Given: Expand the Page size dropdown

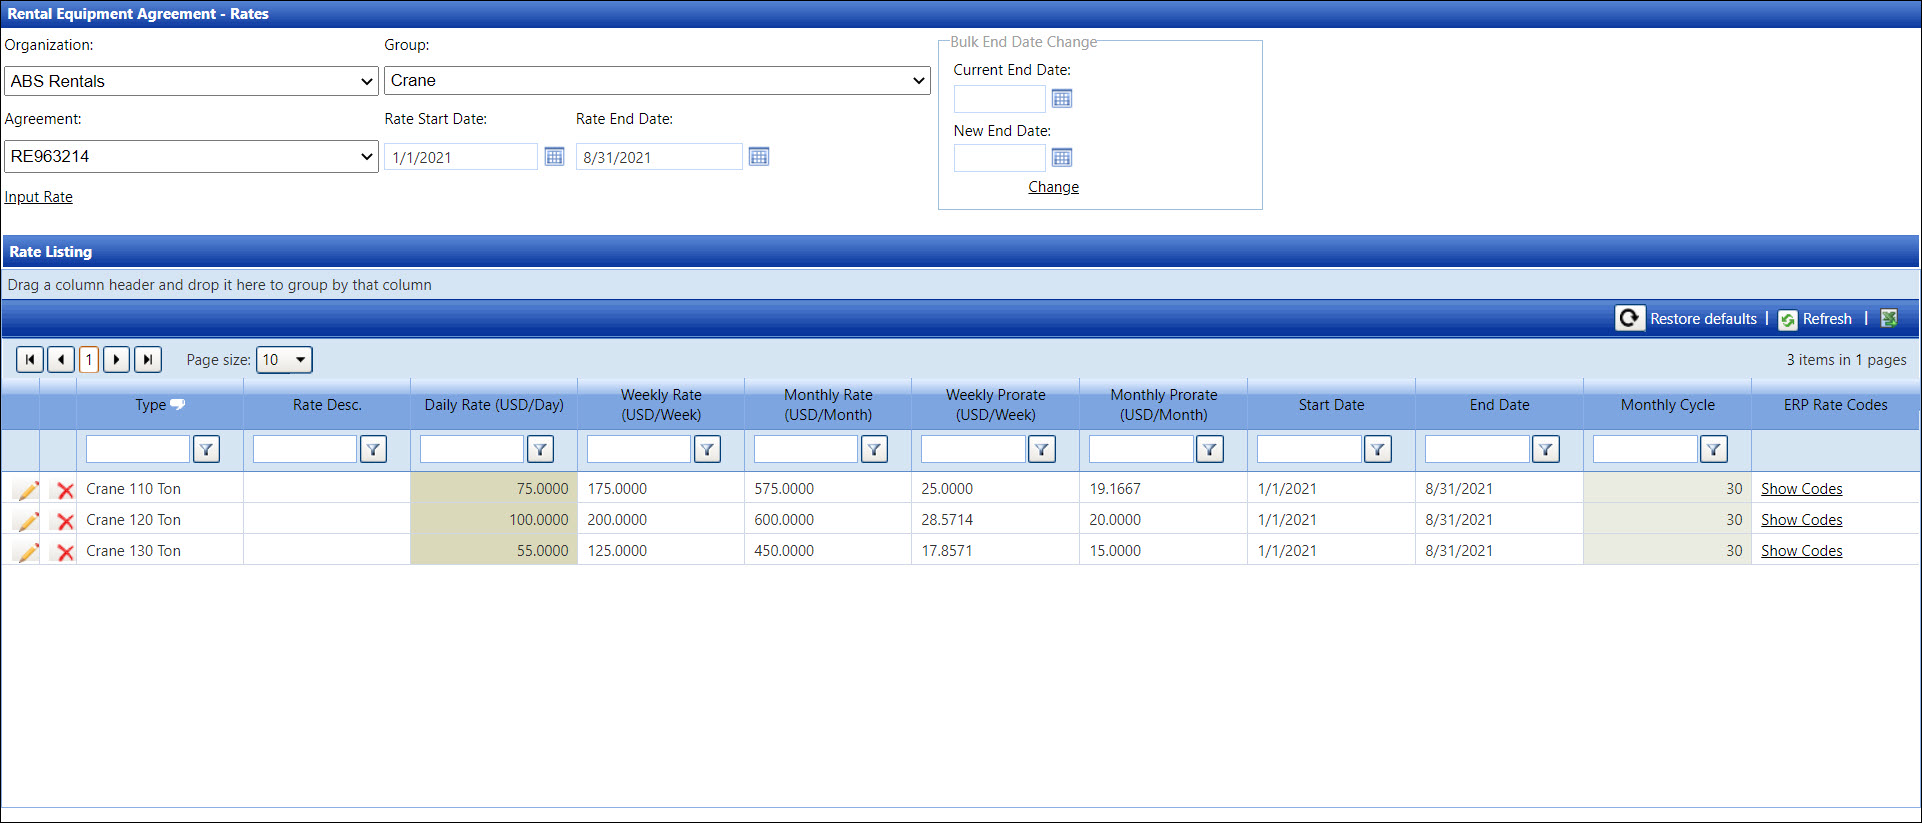Looking at the screenshot, I should [299, 360].
